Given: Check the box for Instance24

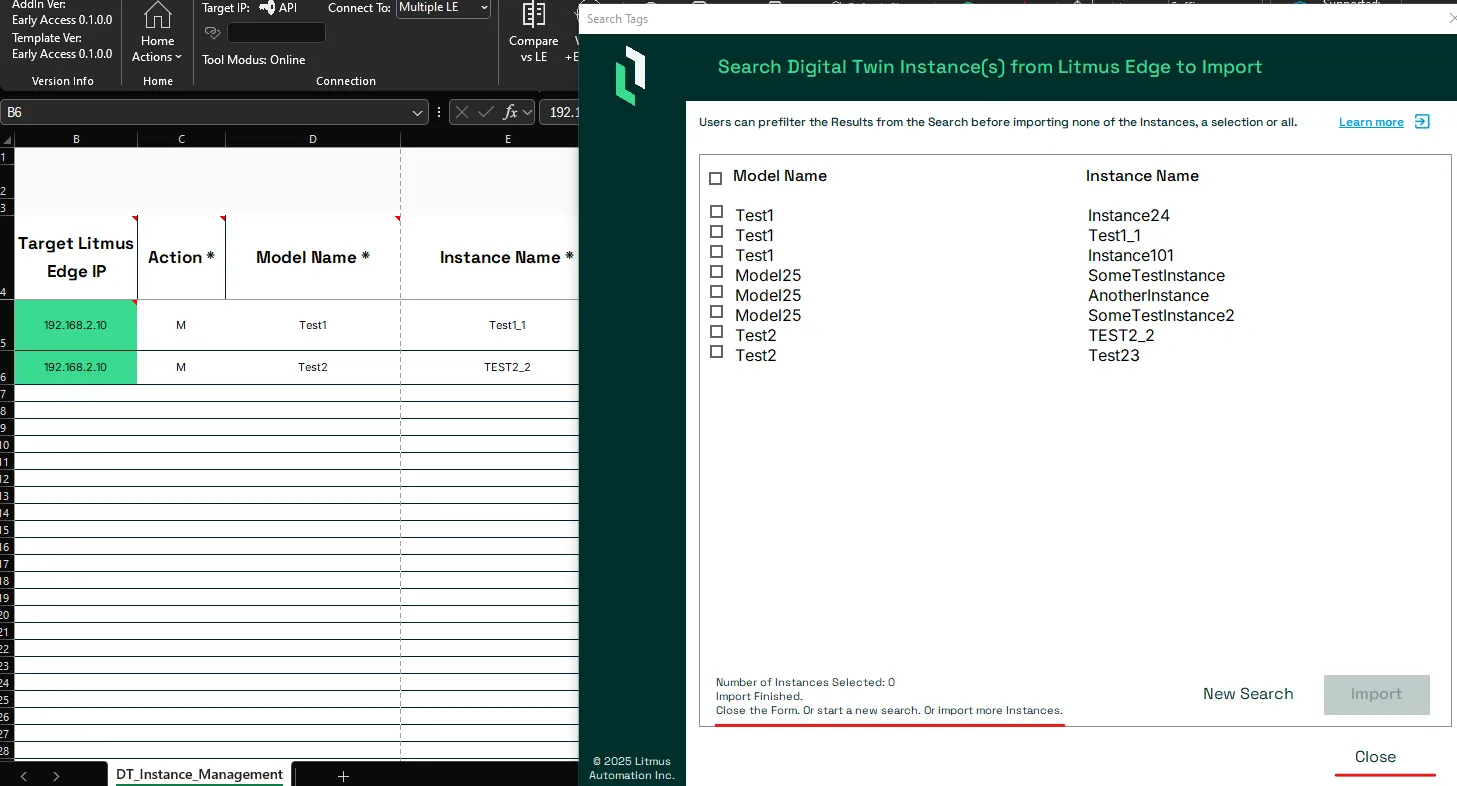Looking at the screenshot, I should click(716, 212).
